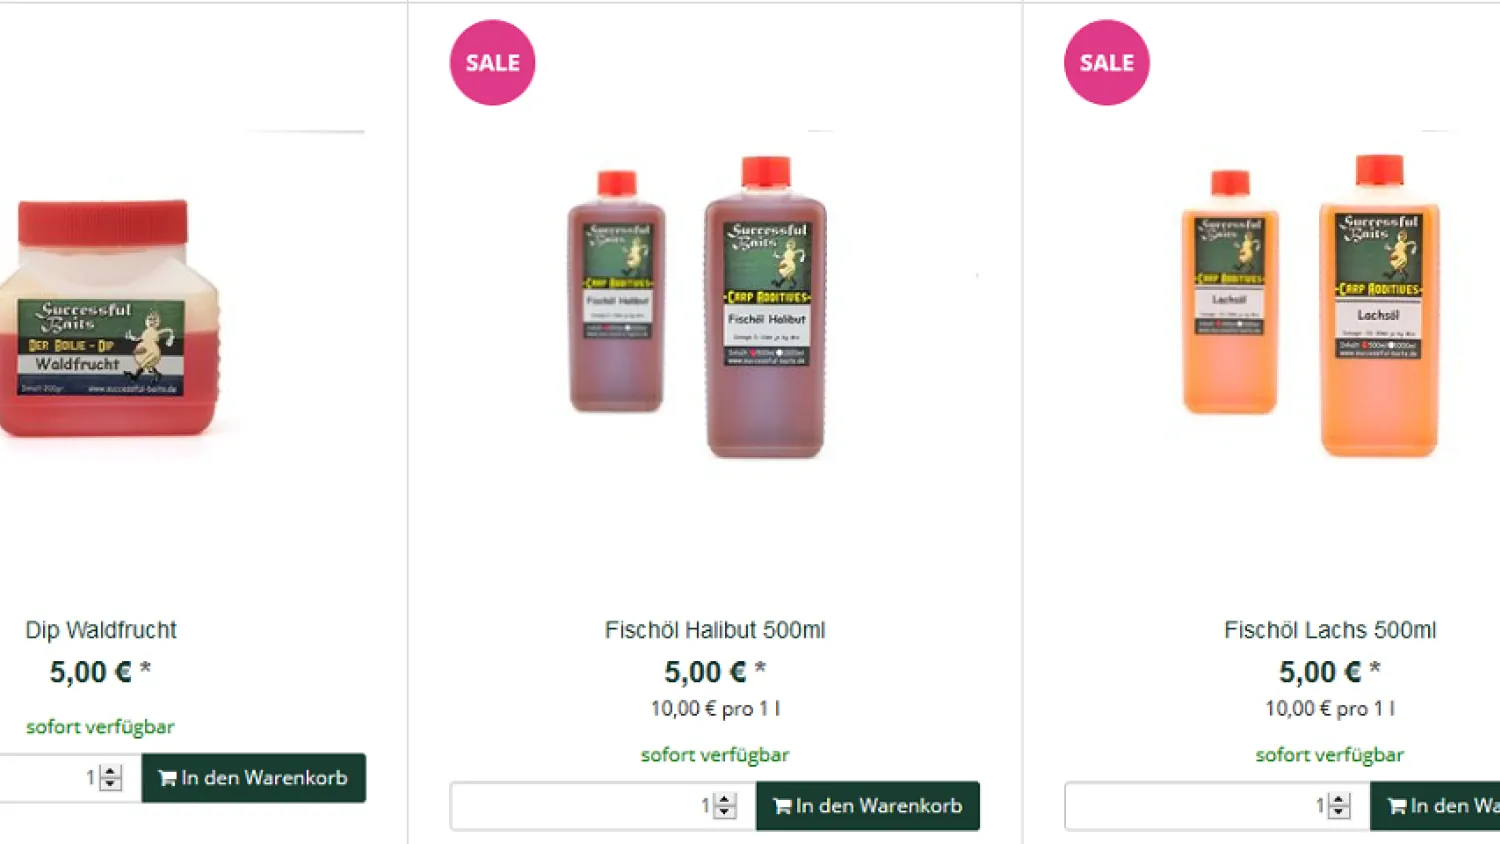Add Dip Waldfrucht to the cart

pos(253,777)
